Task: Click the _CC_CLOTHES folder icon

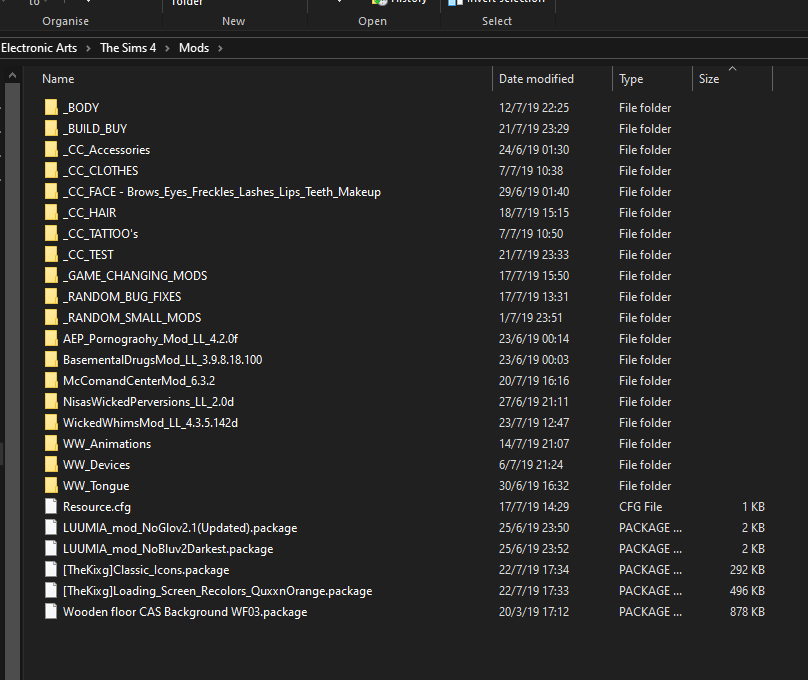Action: click(51, 171)
